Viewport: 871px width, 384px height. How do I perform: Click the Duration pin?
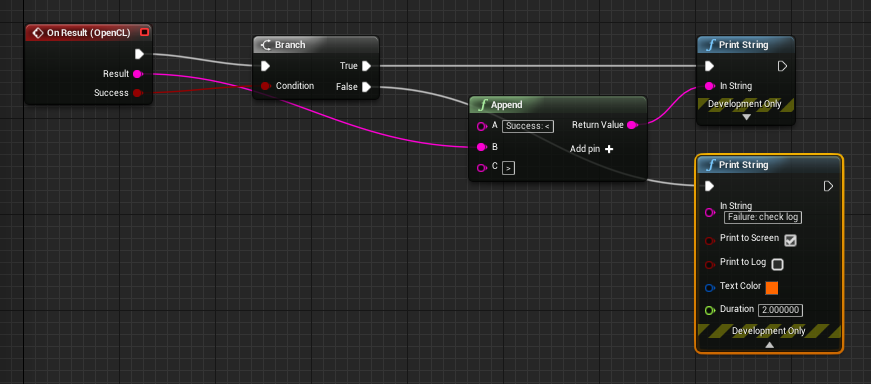[x=709, y=310]
